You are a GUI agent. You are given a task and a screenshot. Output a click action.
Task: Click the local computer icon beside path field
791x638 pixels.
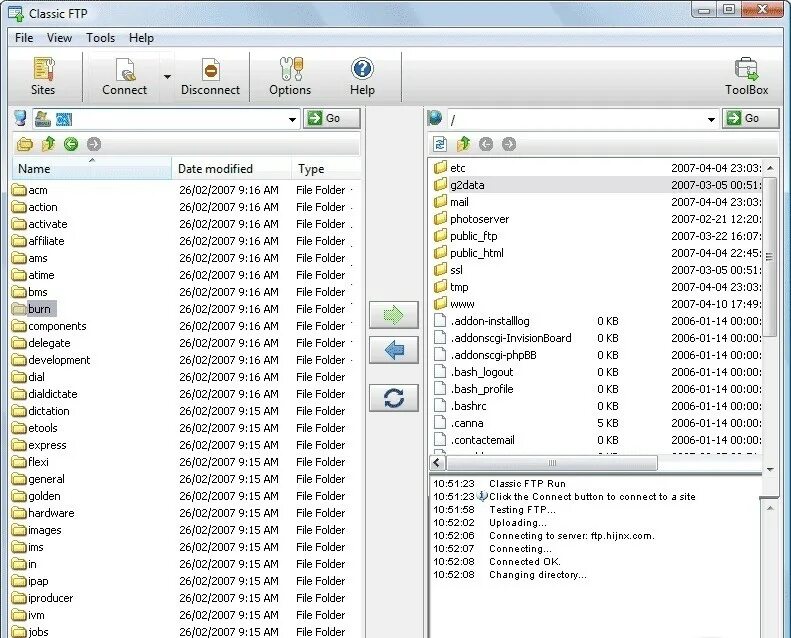(x=20, y=119)
